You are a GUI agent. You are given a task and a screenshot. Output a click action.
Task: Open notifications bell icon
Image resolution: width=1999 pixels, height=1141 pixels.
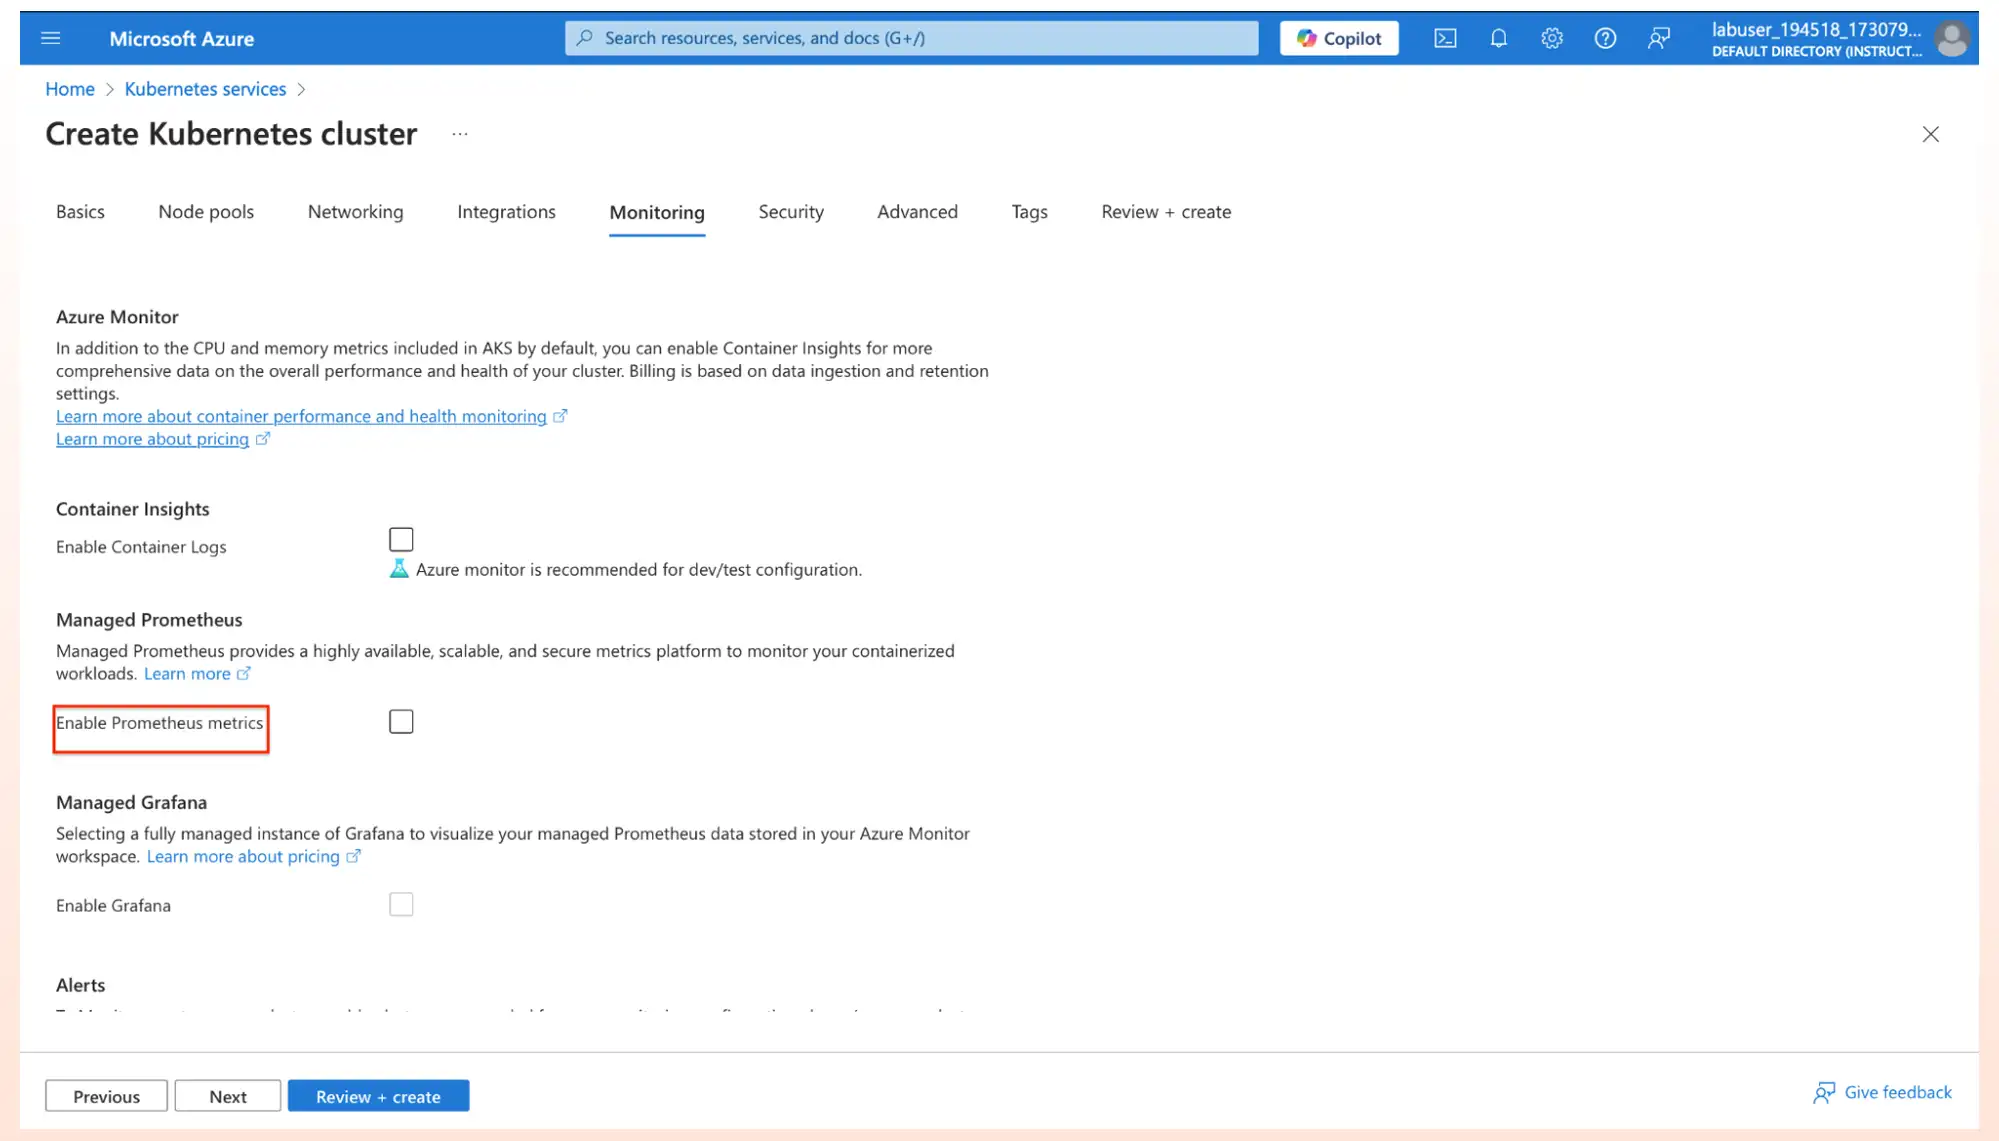point(1498,38)
